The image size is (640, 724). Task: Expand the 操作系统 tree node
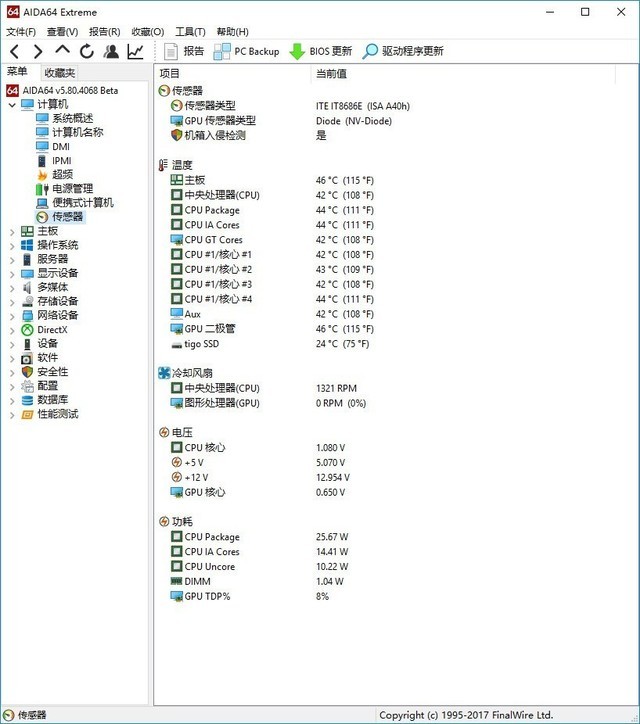[x=12, y=246]
